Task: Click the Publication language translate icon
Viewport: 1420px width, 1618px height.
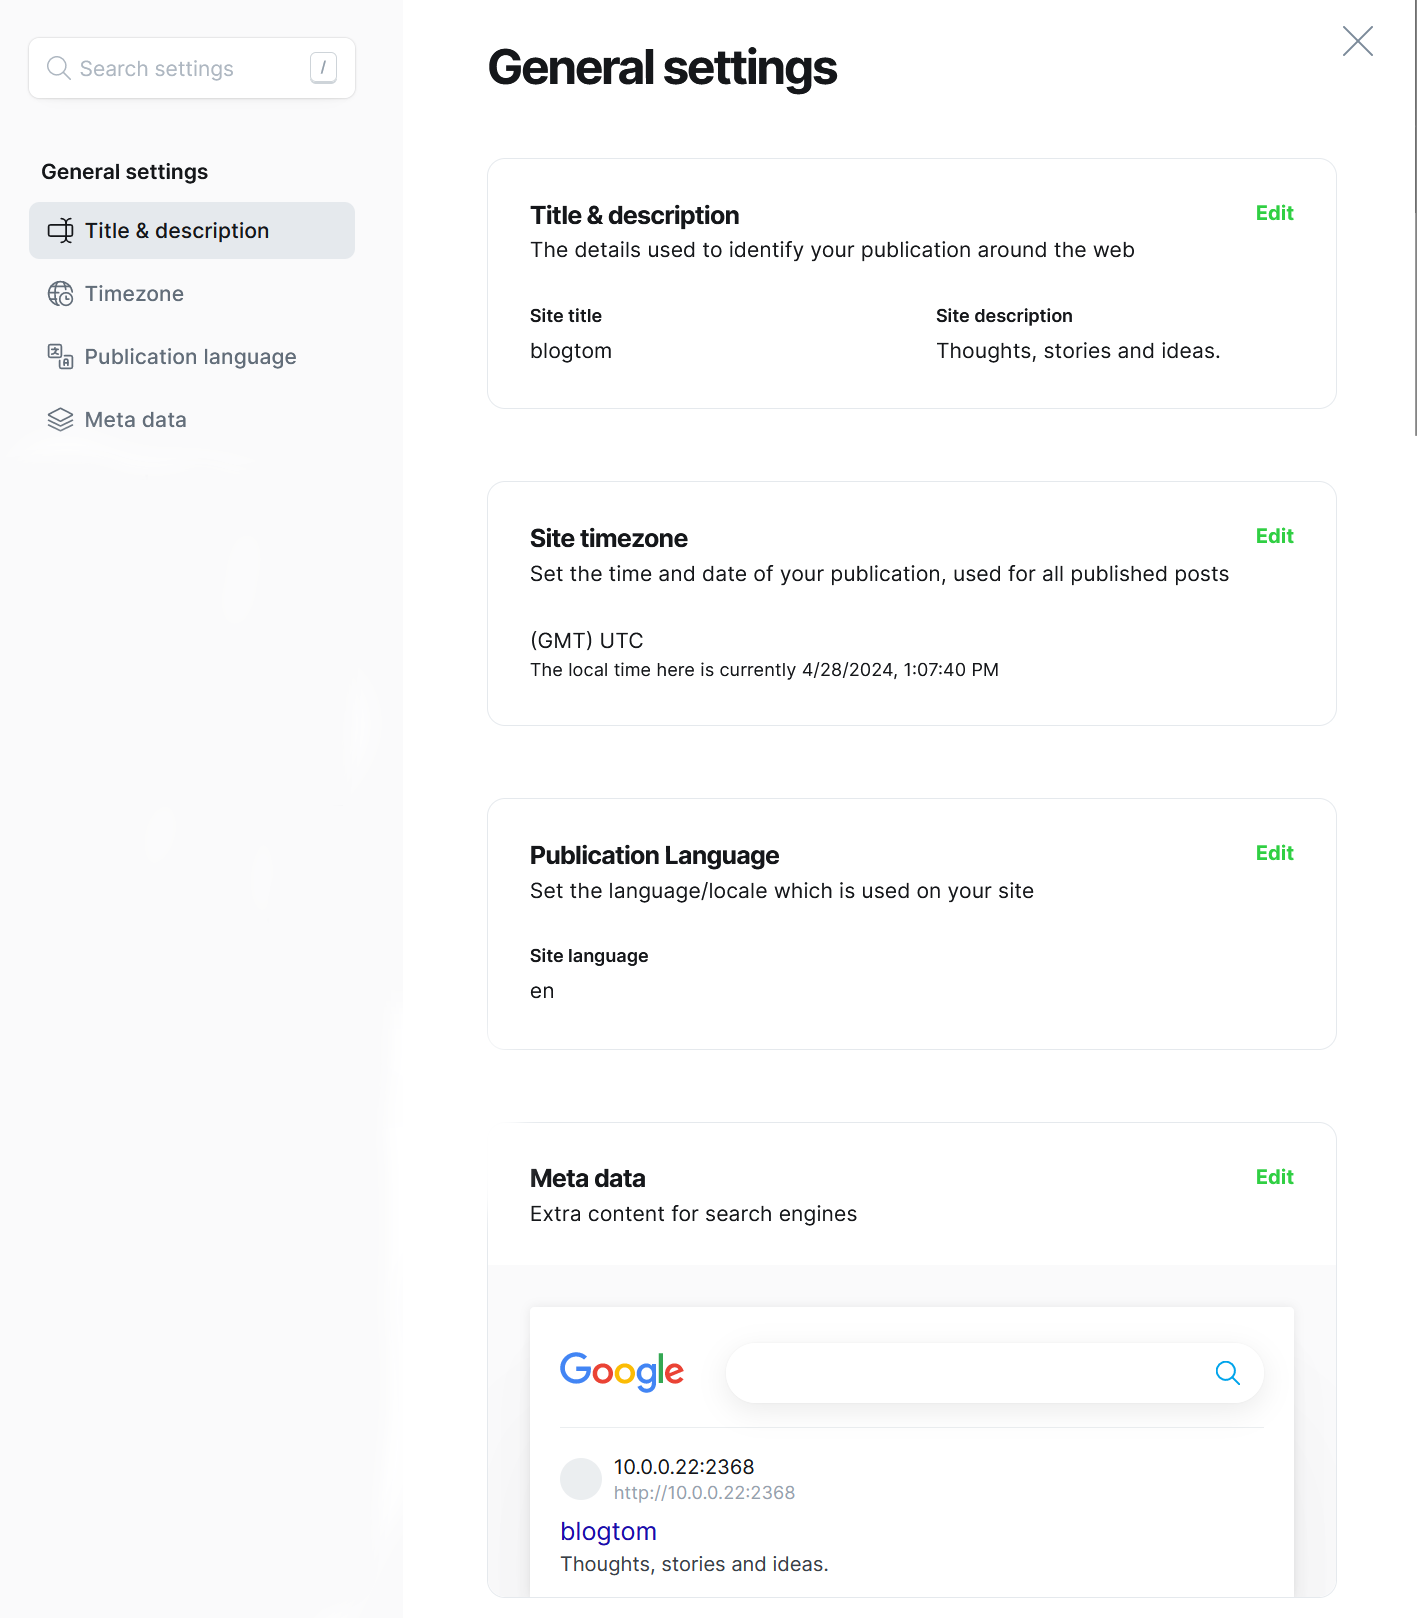Action: click(60, 357)
